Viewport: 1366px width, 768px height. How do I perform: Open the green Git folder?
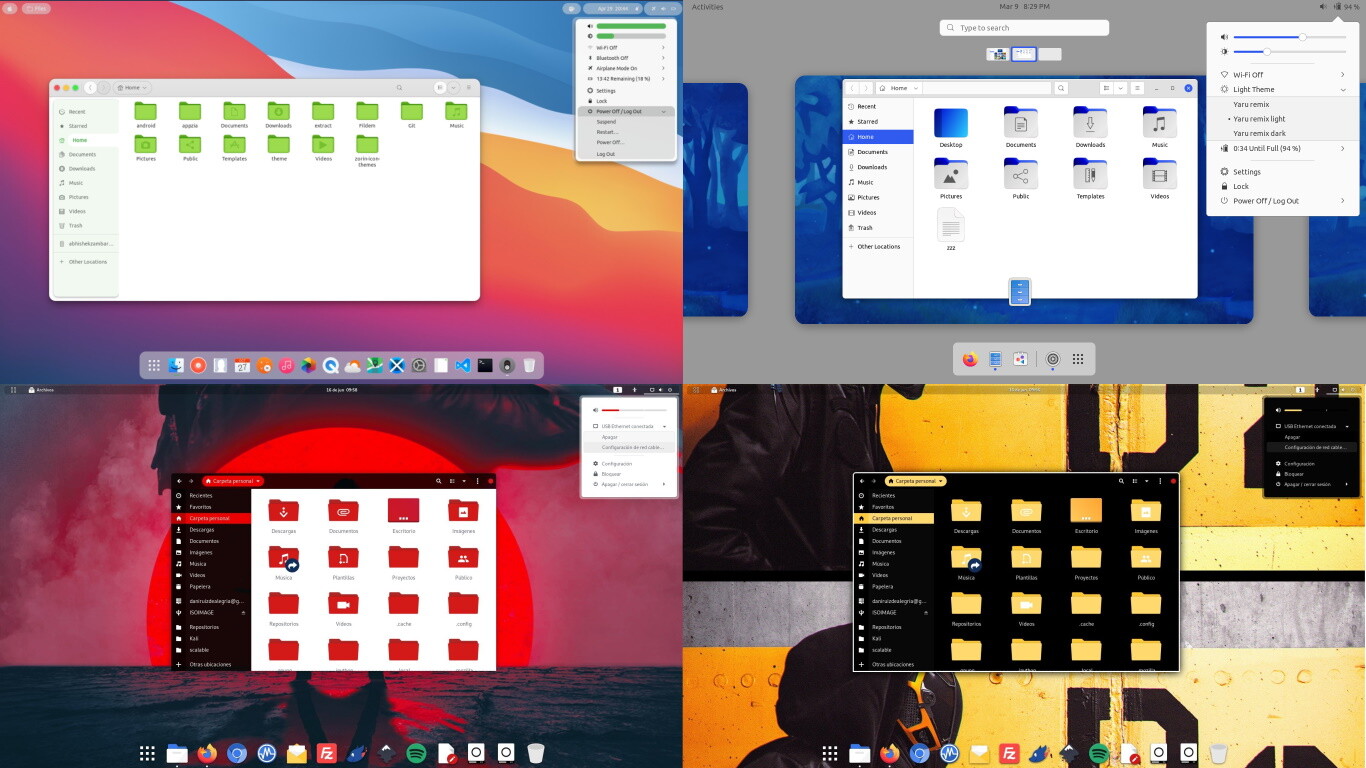[412, 115]
